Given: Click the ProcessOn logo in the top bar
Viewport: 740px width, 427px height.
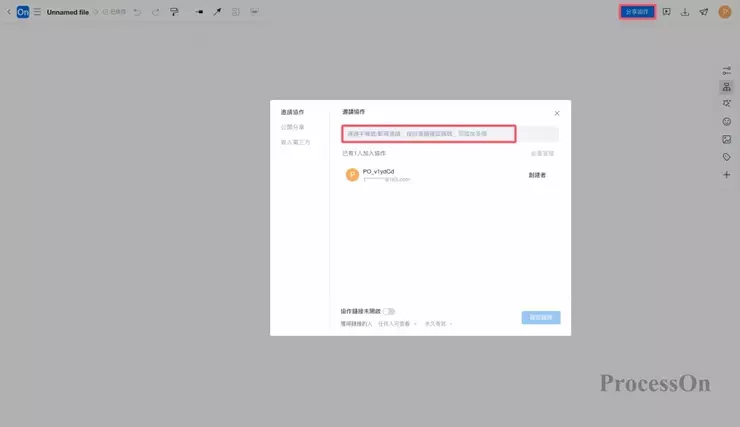Looking at the screenshot, I should point(22,12).
